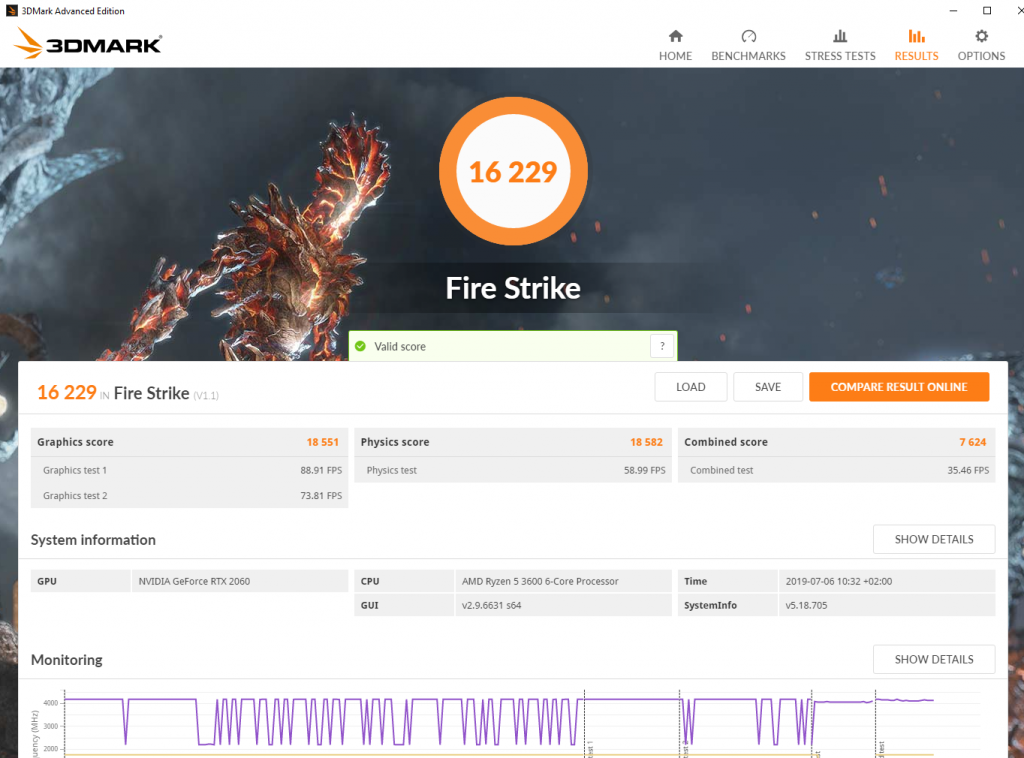Click the LOAD button
1024x758 pixels.
click(x=690, y=387)
